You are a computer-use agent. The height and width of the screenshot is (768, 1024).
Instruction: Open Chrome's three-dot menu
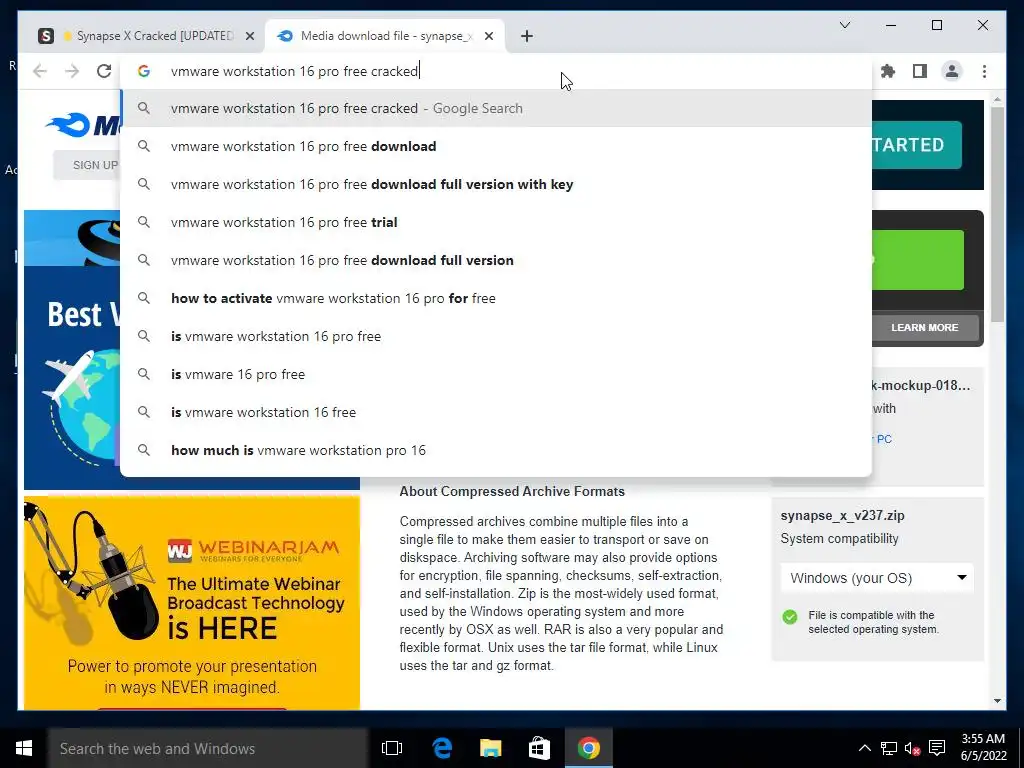(x=984, y=71)
